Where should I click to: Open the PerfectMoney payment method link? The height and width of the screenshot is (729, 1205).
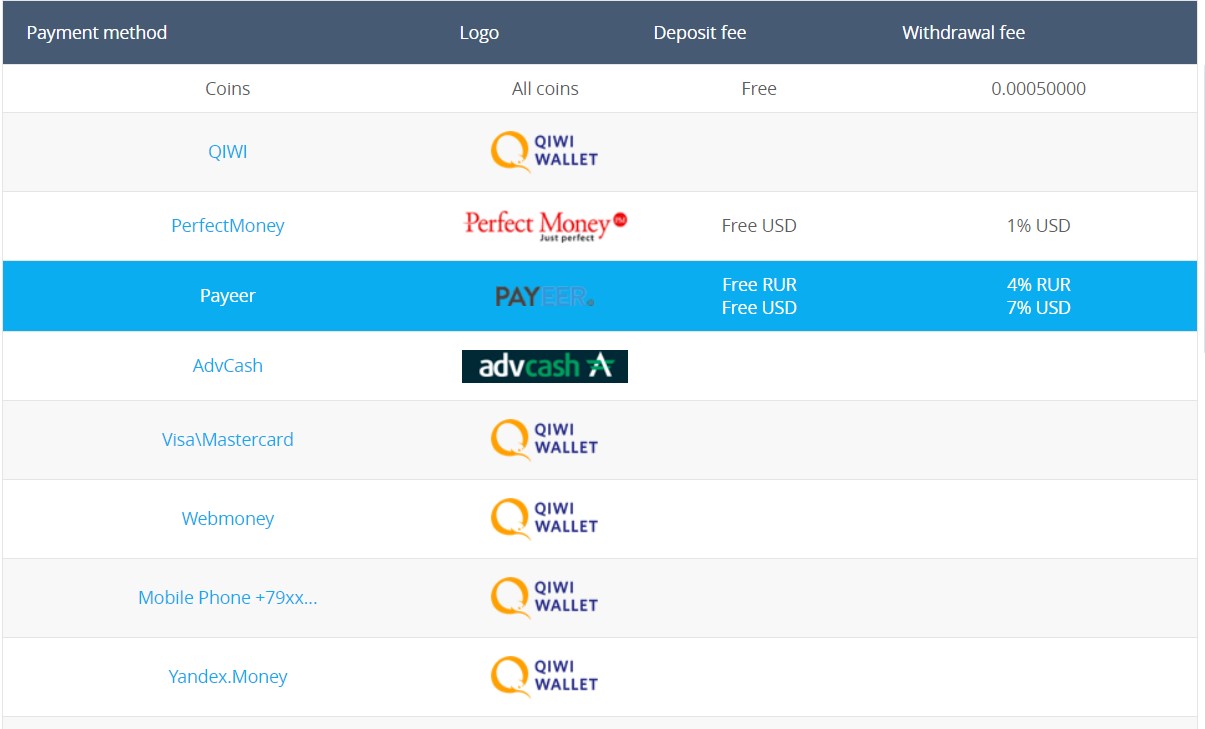228,225
